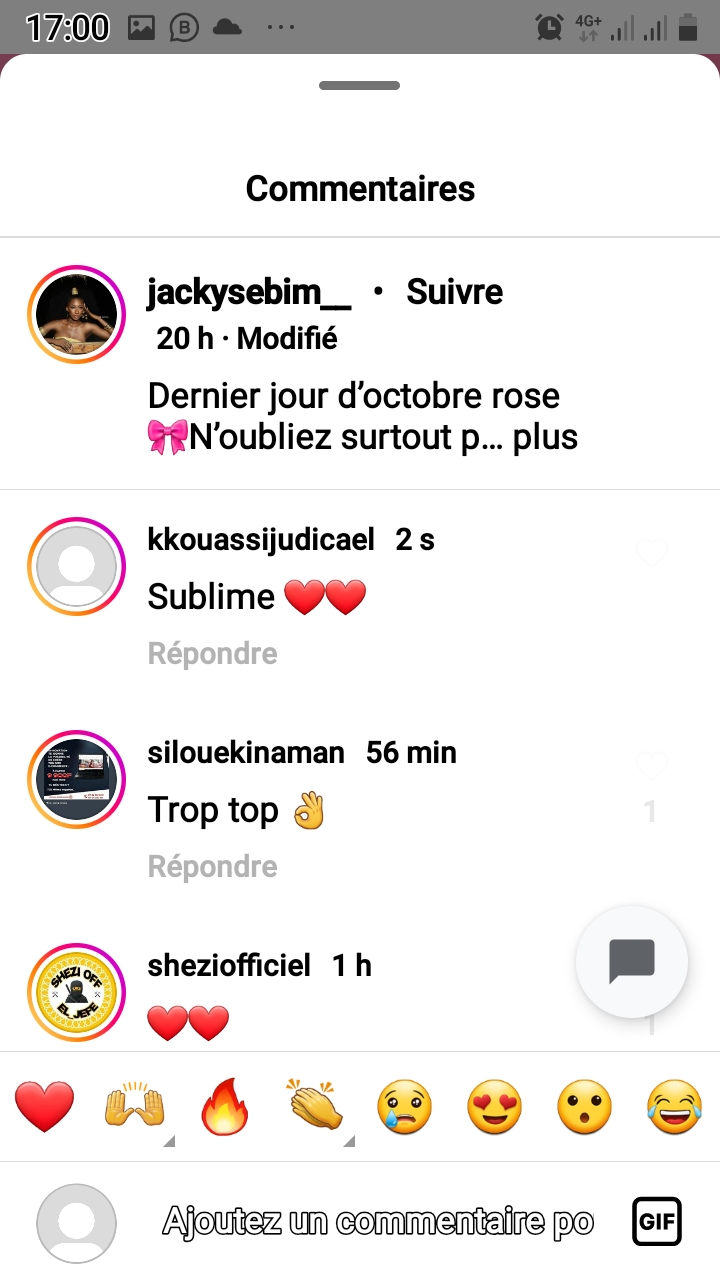The height and width of the screenshot is (1280, 720).
Task: Tap the floating chat bubble button
Action: 632,962
